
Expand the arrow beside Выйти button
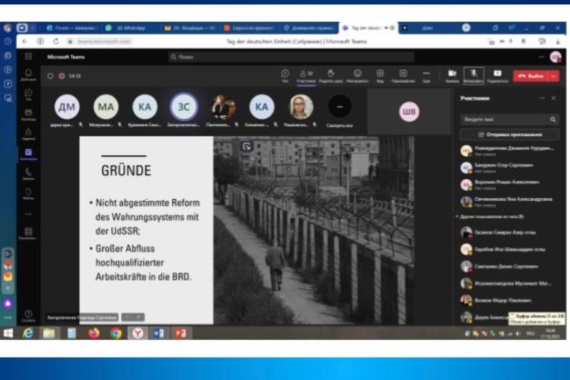[554, 76]
